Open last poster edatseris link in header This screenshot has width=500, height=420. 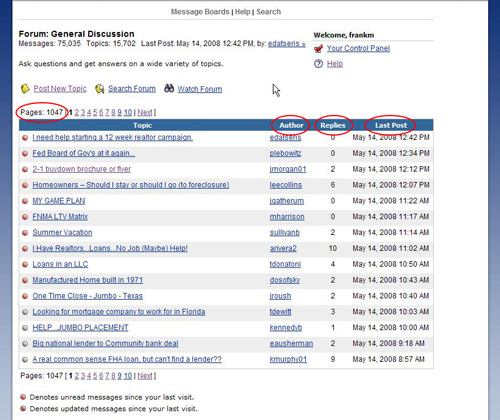(287, 44)
